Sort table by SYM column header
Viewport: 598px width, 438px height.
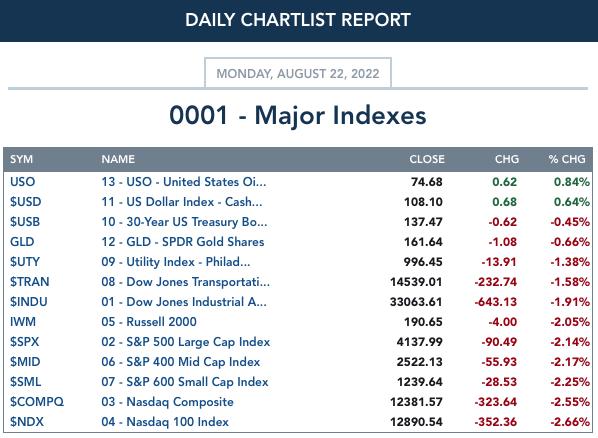21,159
